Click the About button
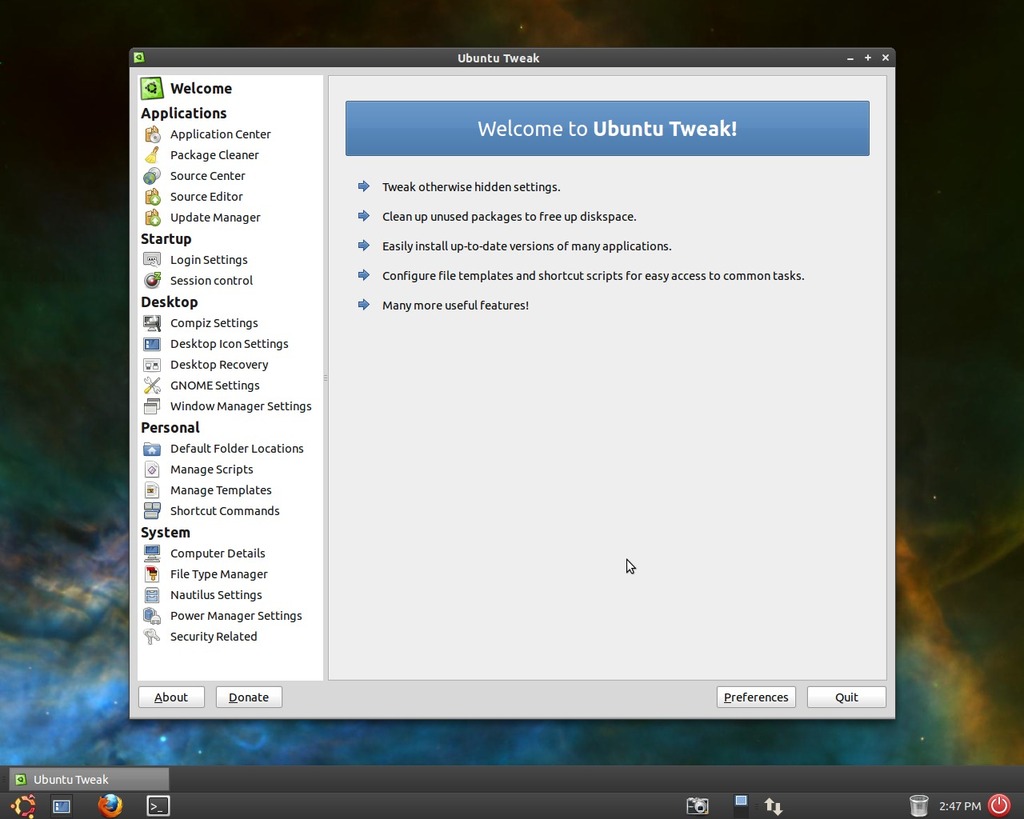Image resolution: width=1024 pixels, height=819 pixels. pyautogui.click(x=171, y=697)
